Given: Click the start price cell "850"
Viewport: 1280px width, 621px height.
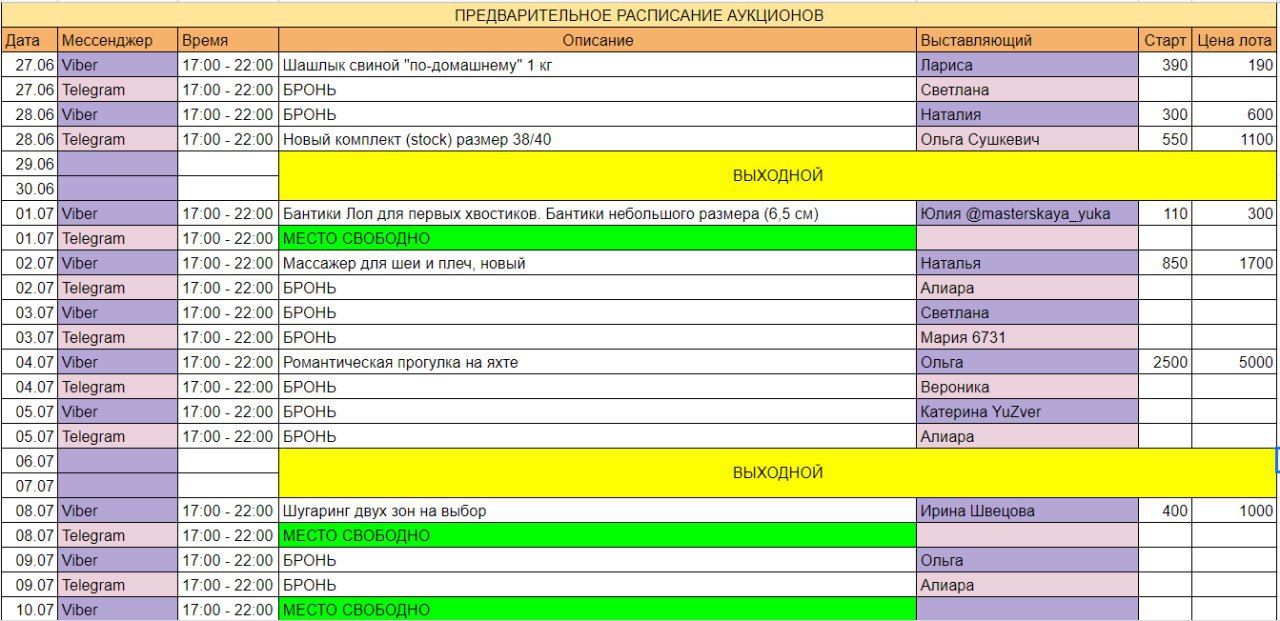Looking at the screenshot, I should click(1166, 263).
